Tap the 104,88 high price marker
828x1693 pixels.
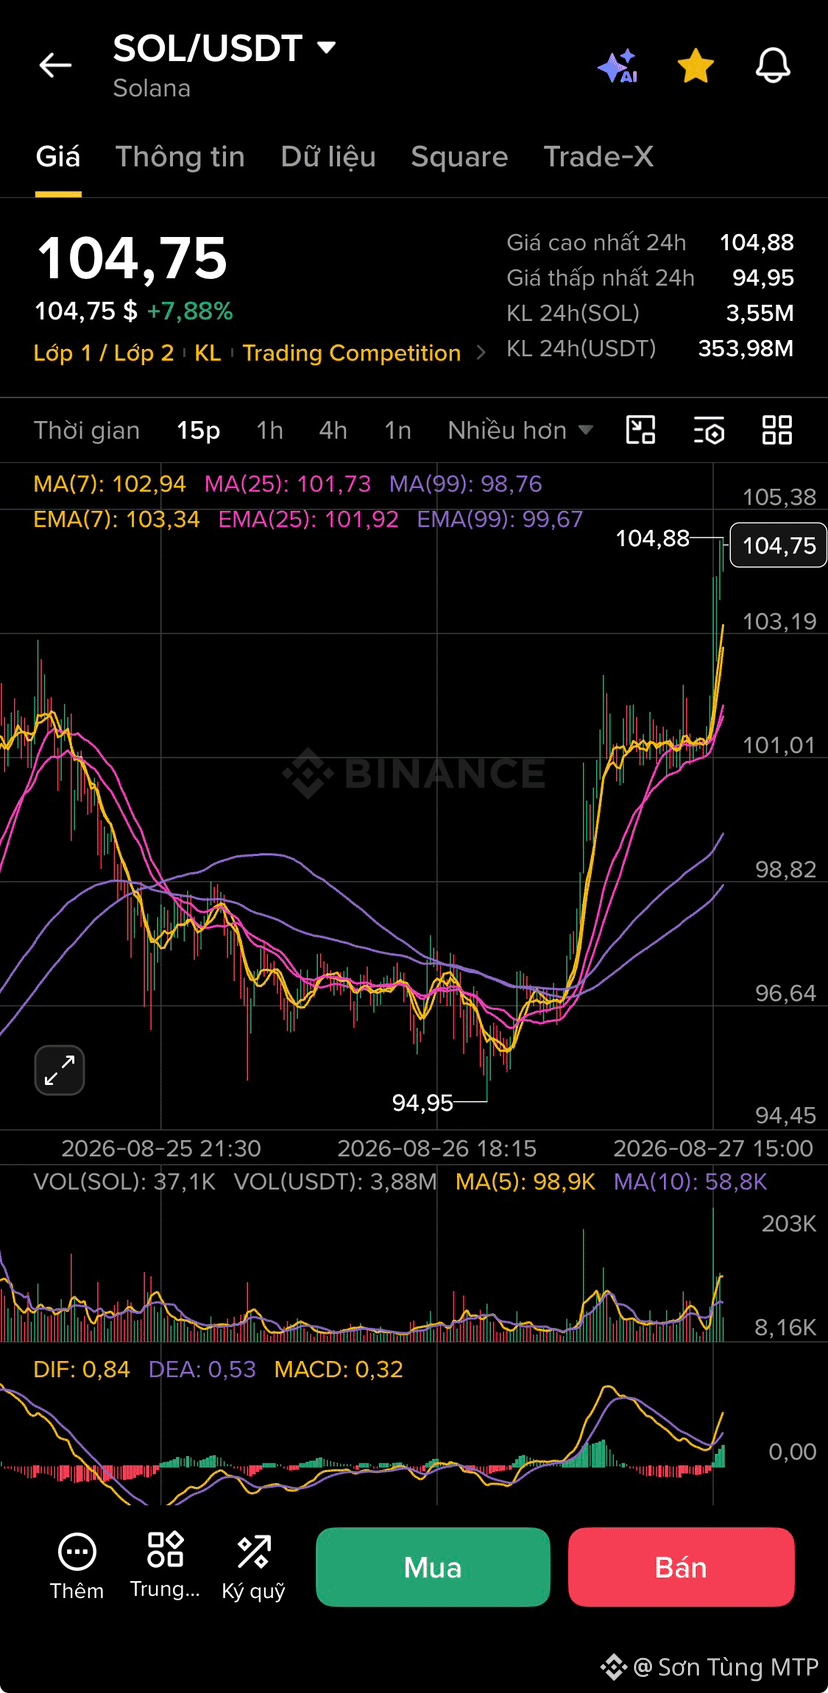(x=652, y=538)
